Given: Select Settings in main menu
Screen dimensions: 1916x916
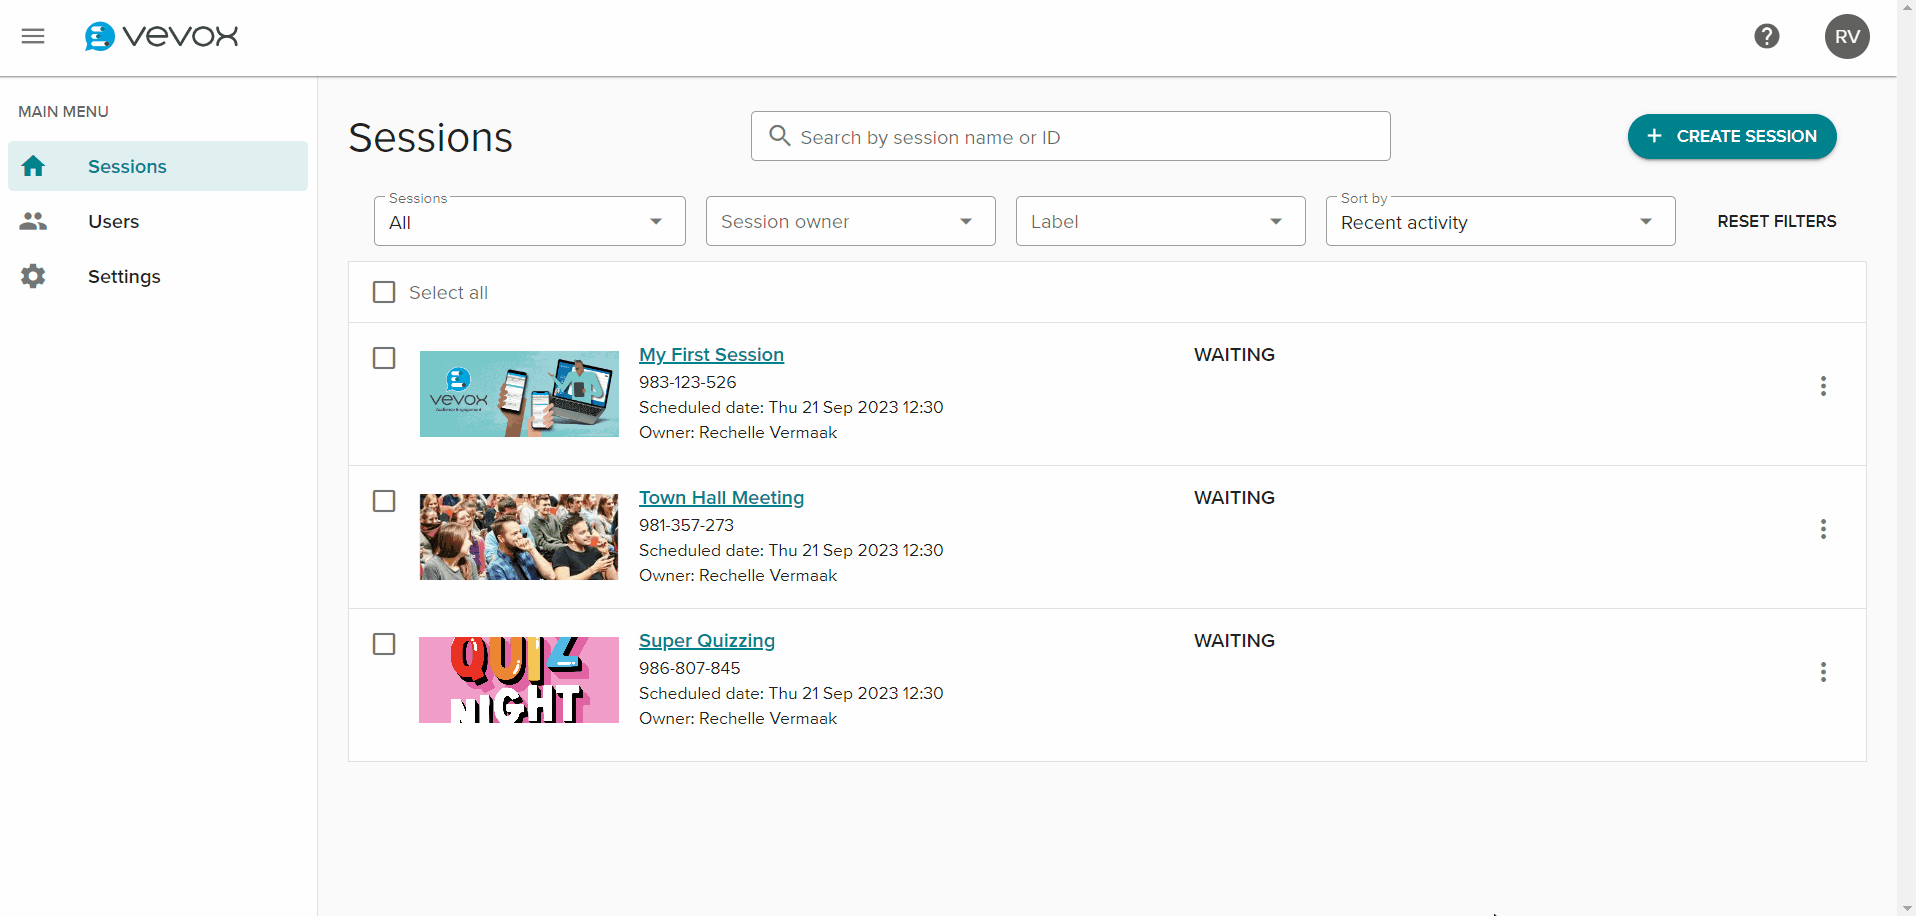Looking at the screenshot, I should click(x=158, y=276).
